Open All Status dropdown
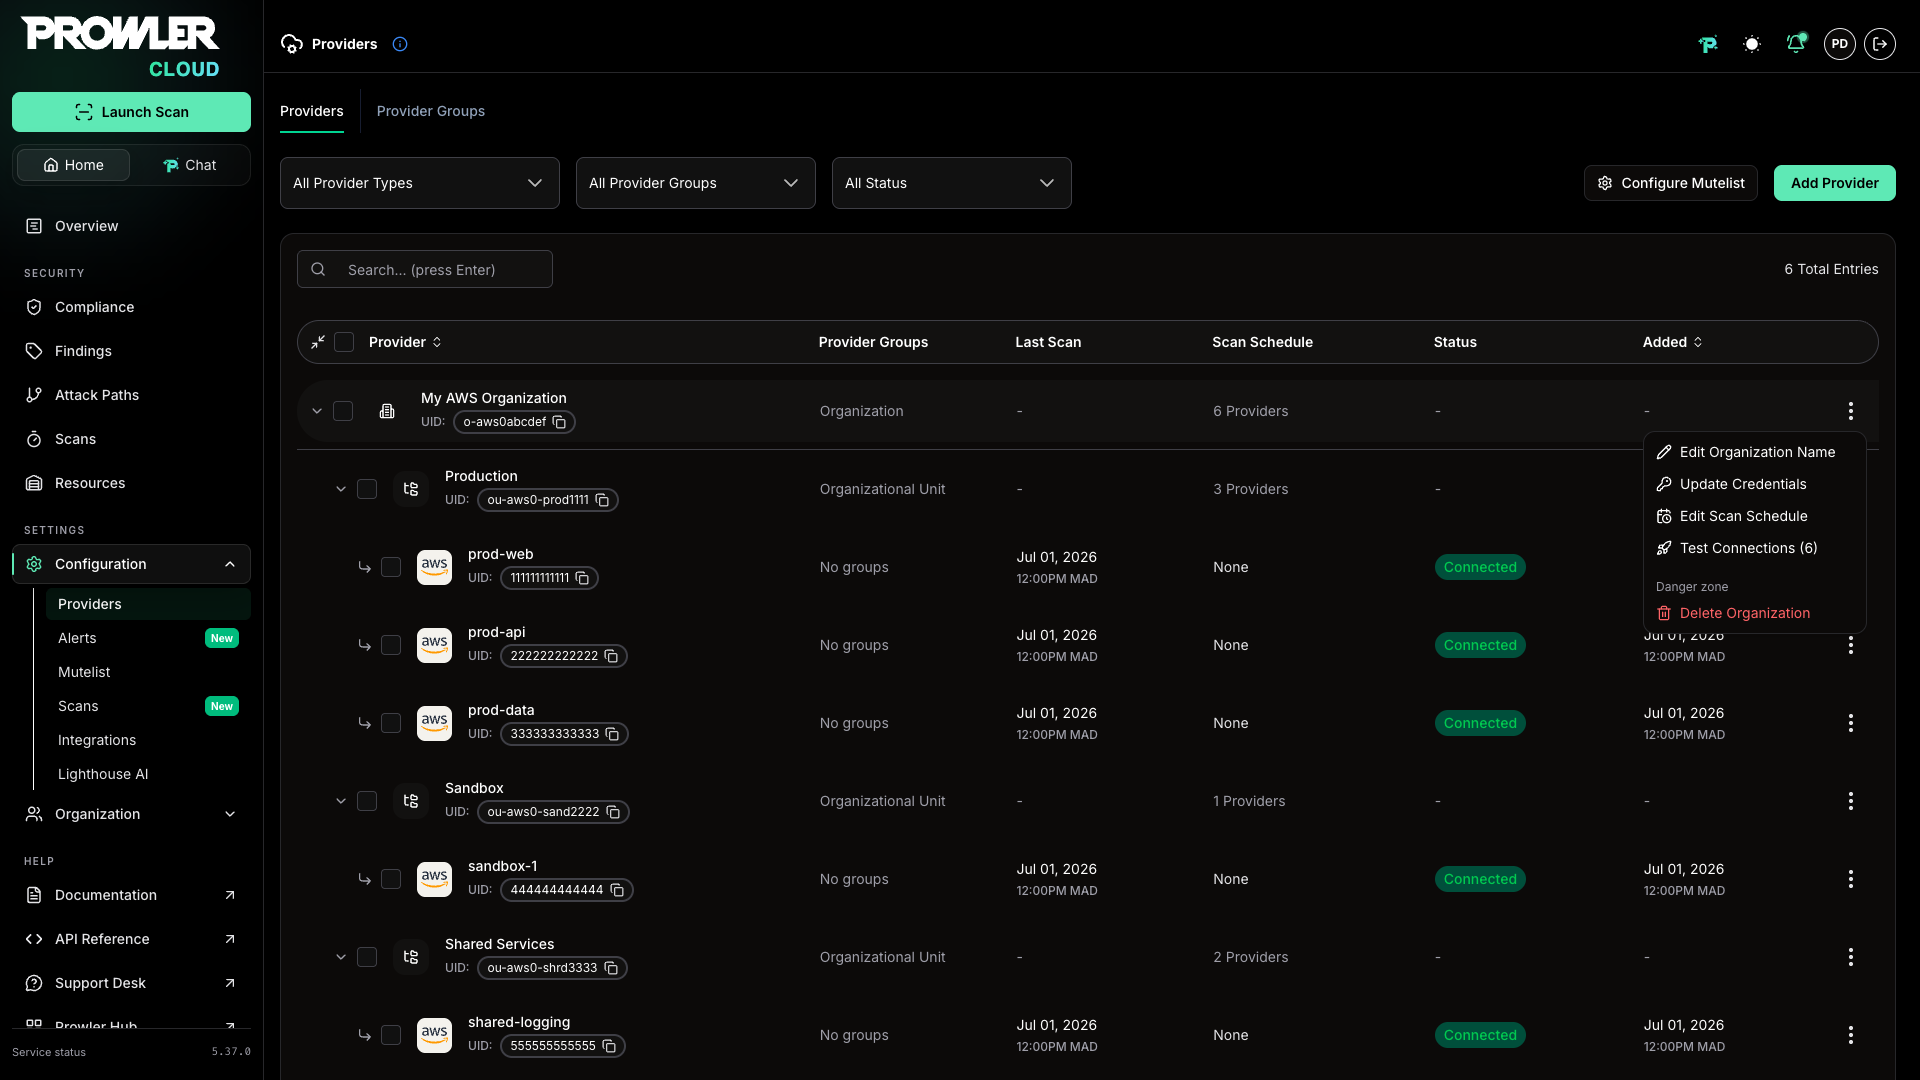This screenshot has height=1080, width=1920. tap(952, 183)
